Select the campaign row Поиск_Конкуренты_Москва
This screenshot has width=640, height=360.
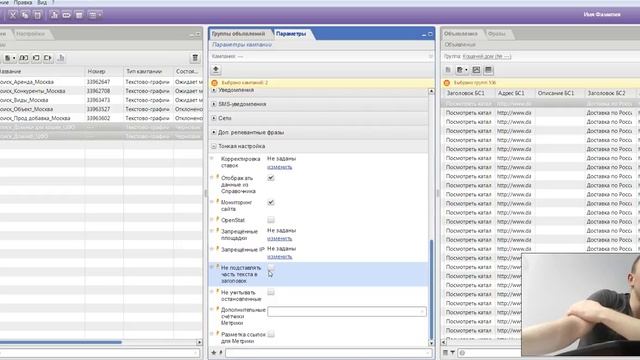tap(101, 91)
